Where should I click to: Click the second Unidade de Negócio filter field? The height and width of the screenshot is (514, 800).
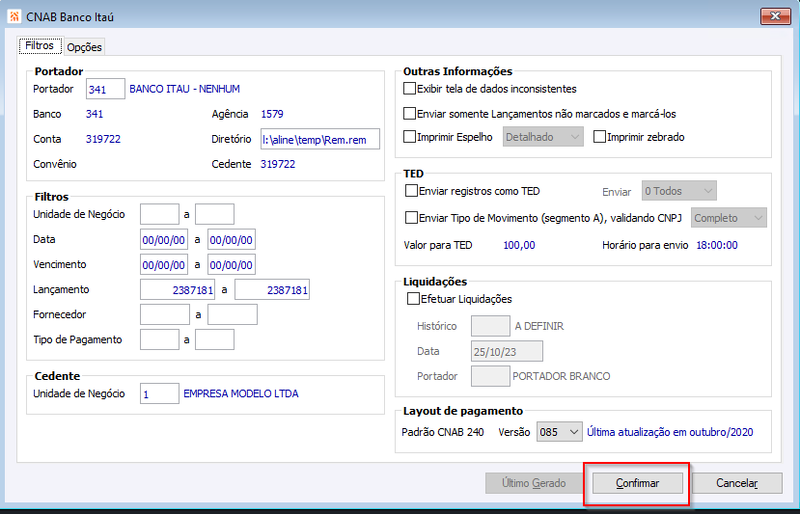[x=215, y=214]
